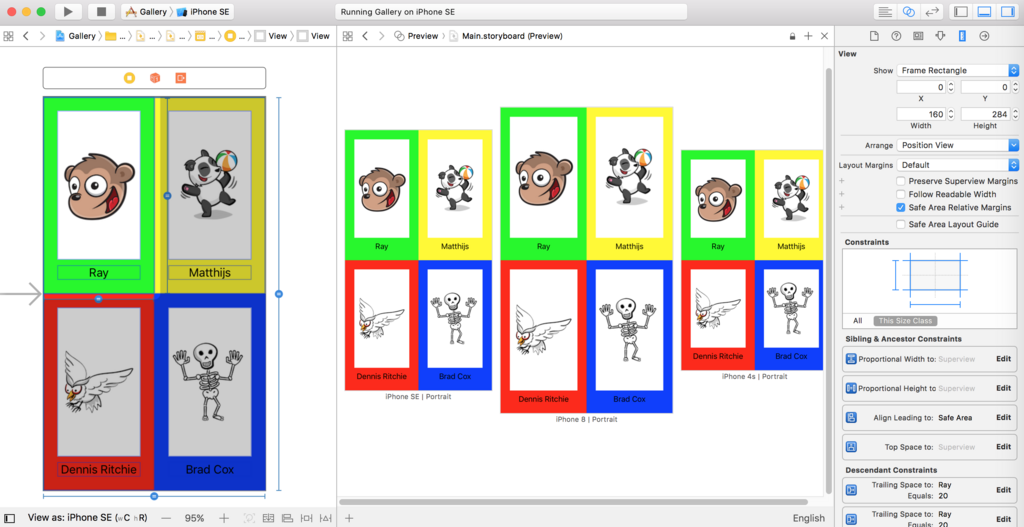The width and height of the screenshot is (1024, 527).
Task: Click the Width stepper
Action: tap(951, 114)
